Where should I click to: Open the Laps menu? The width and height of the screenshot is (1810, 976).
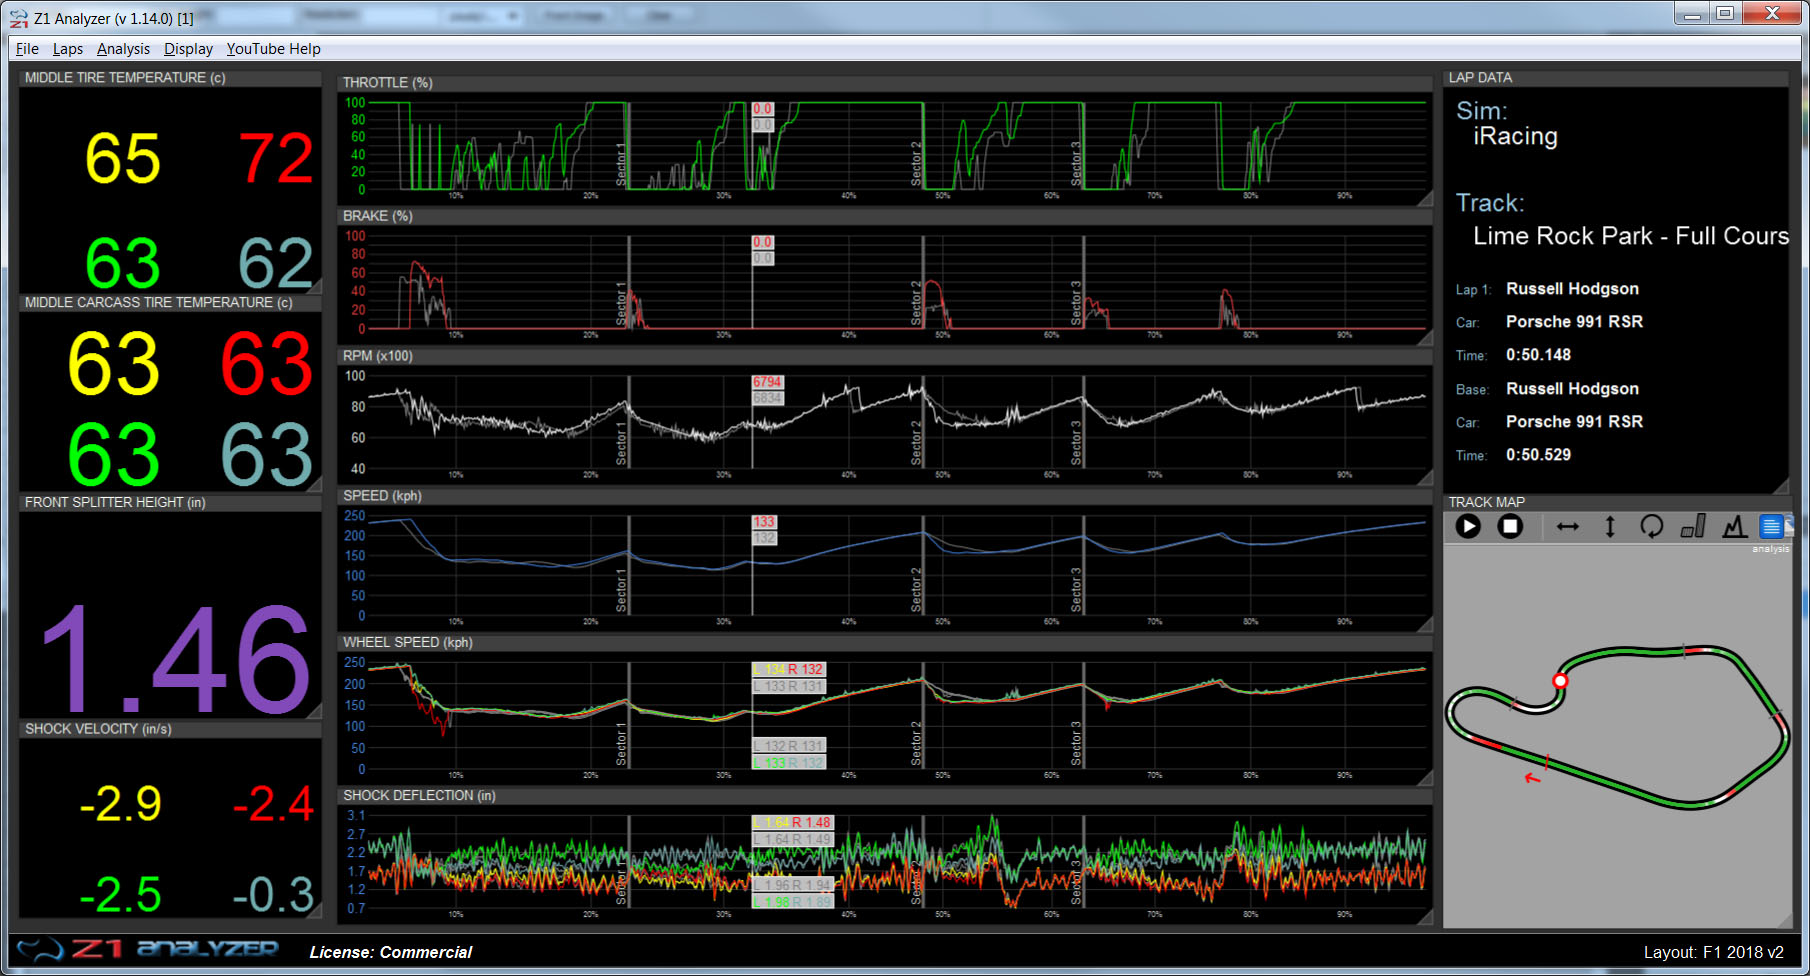[68, 48]
